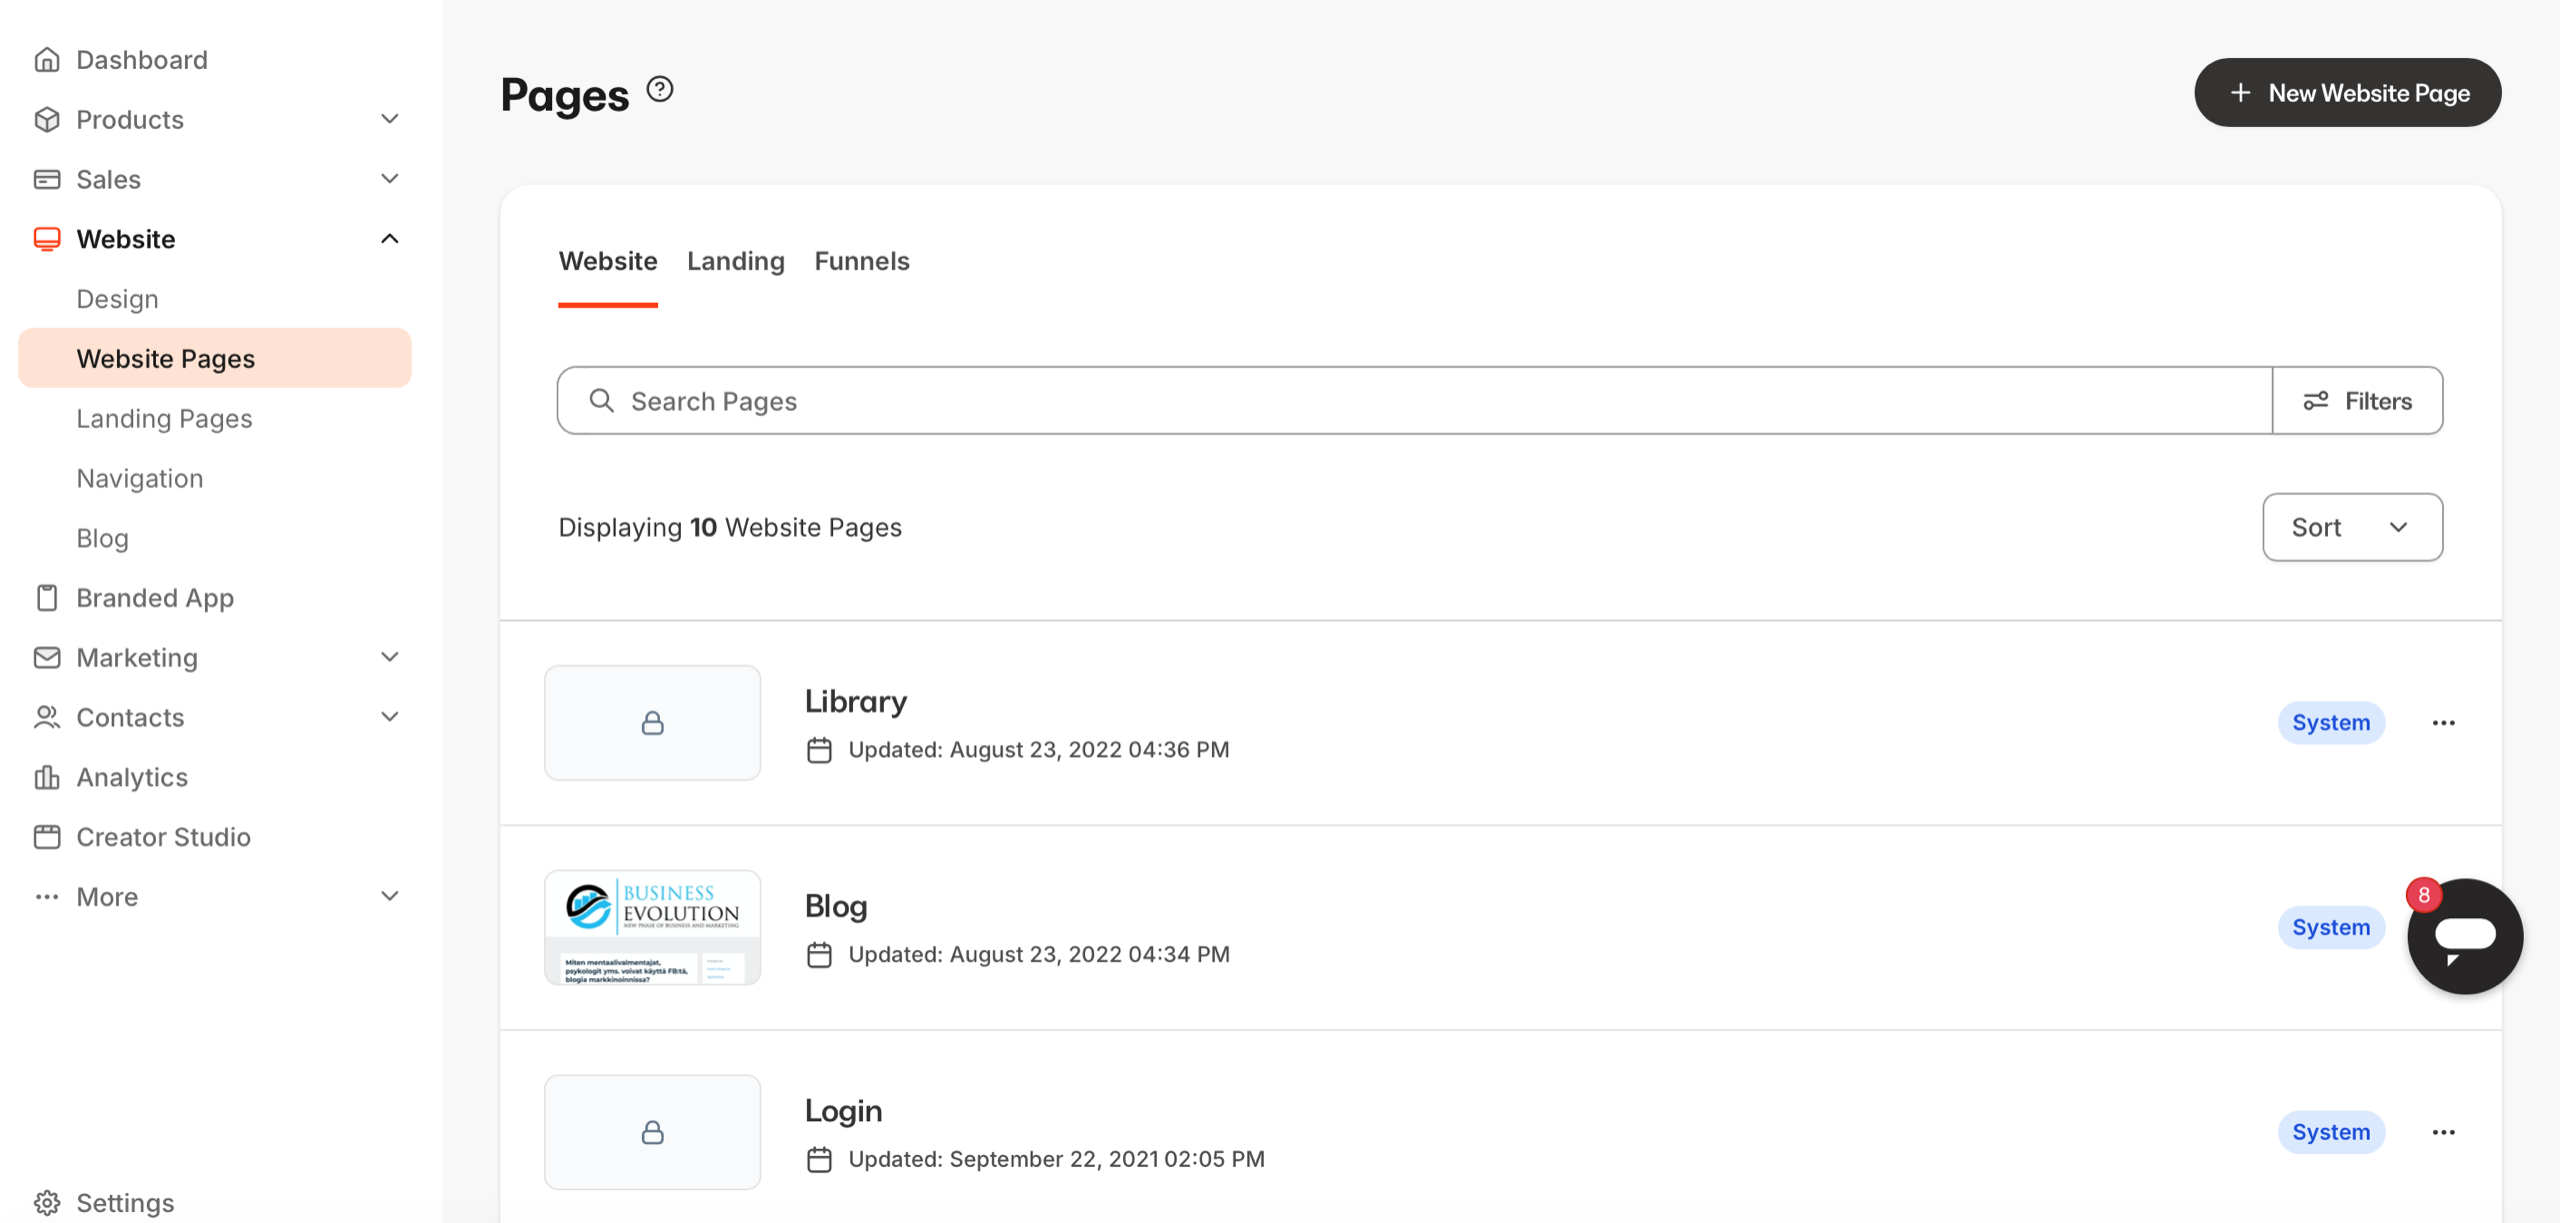Open the Sort dropdown

(2352, 527)
